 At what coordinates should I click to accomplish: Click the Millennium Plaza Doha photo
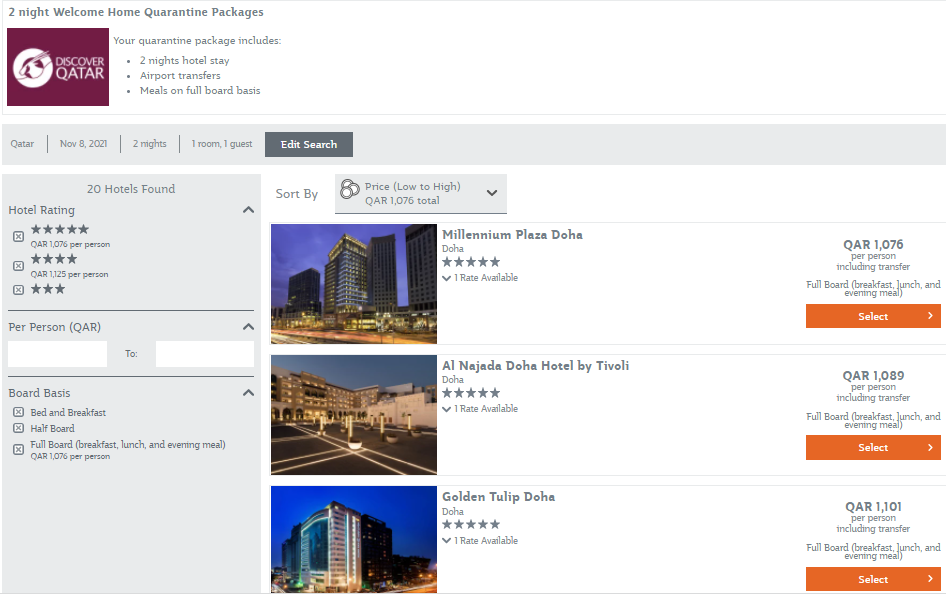(354, 284)
